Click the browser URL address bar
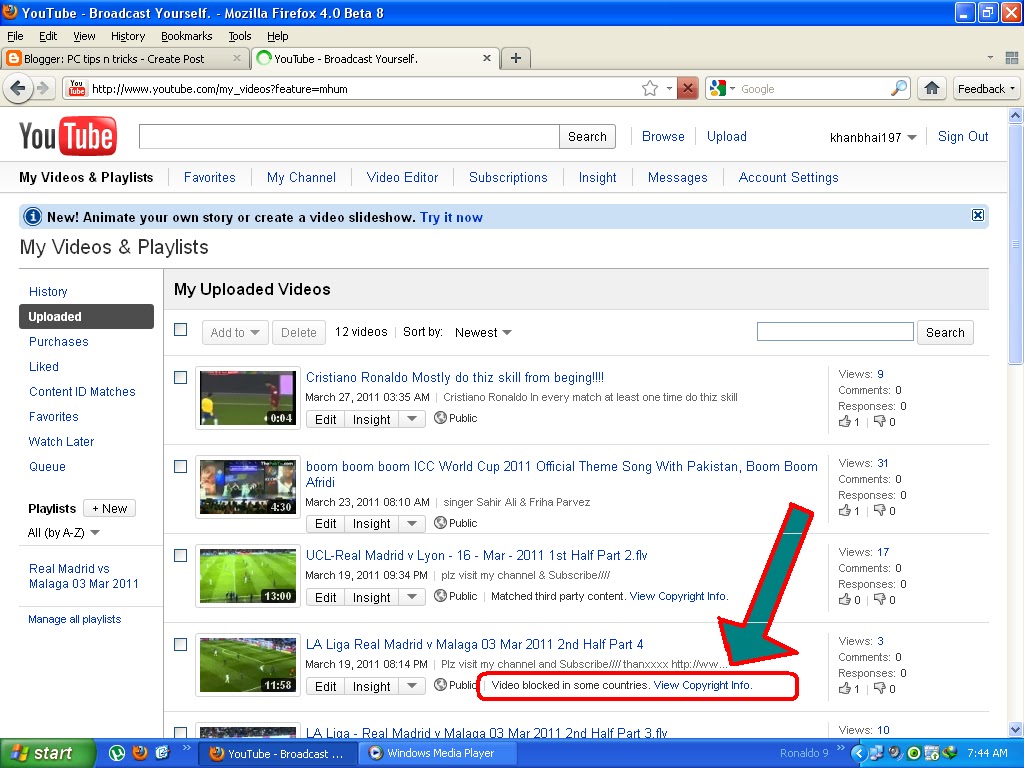The height and width of the screenshot is (768, 1024). pyautogui.click(x=362, y=88)
